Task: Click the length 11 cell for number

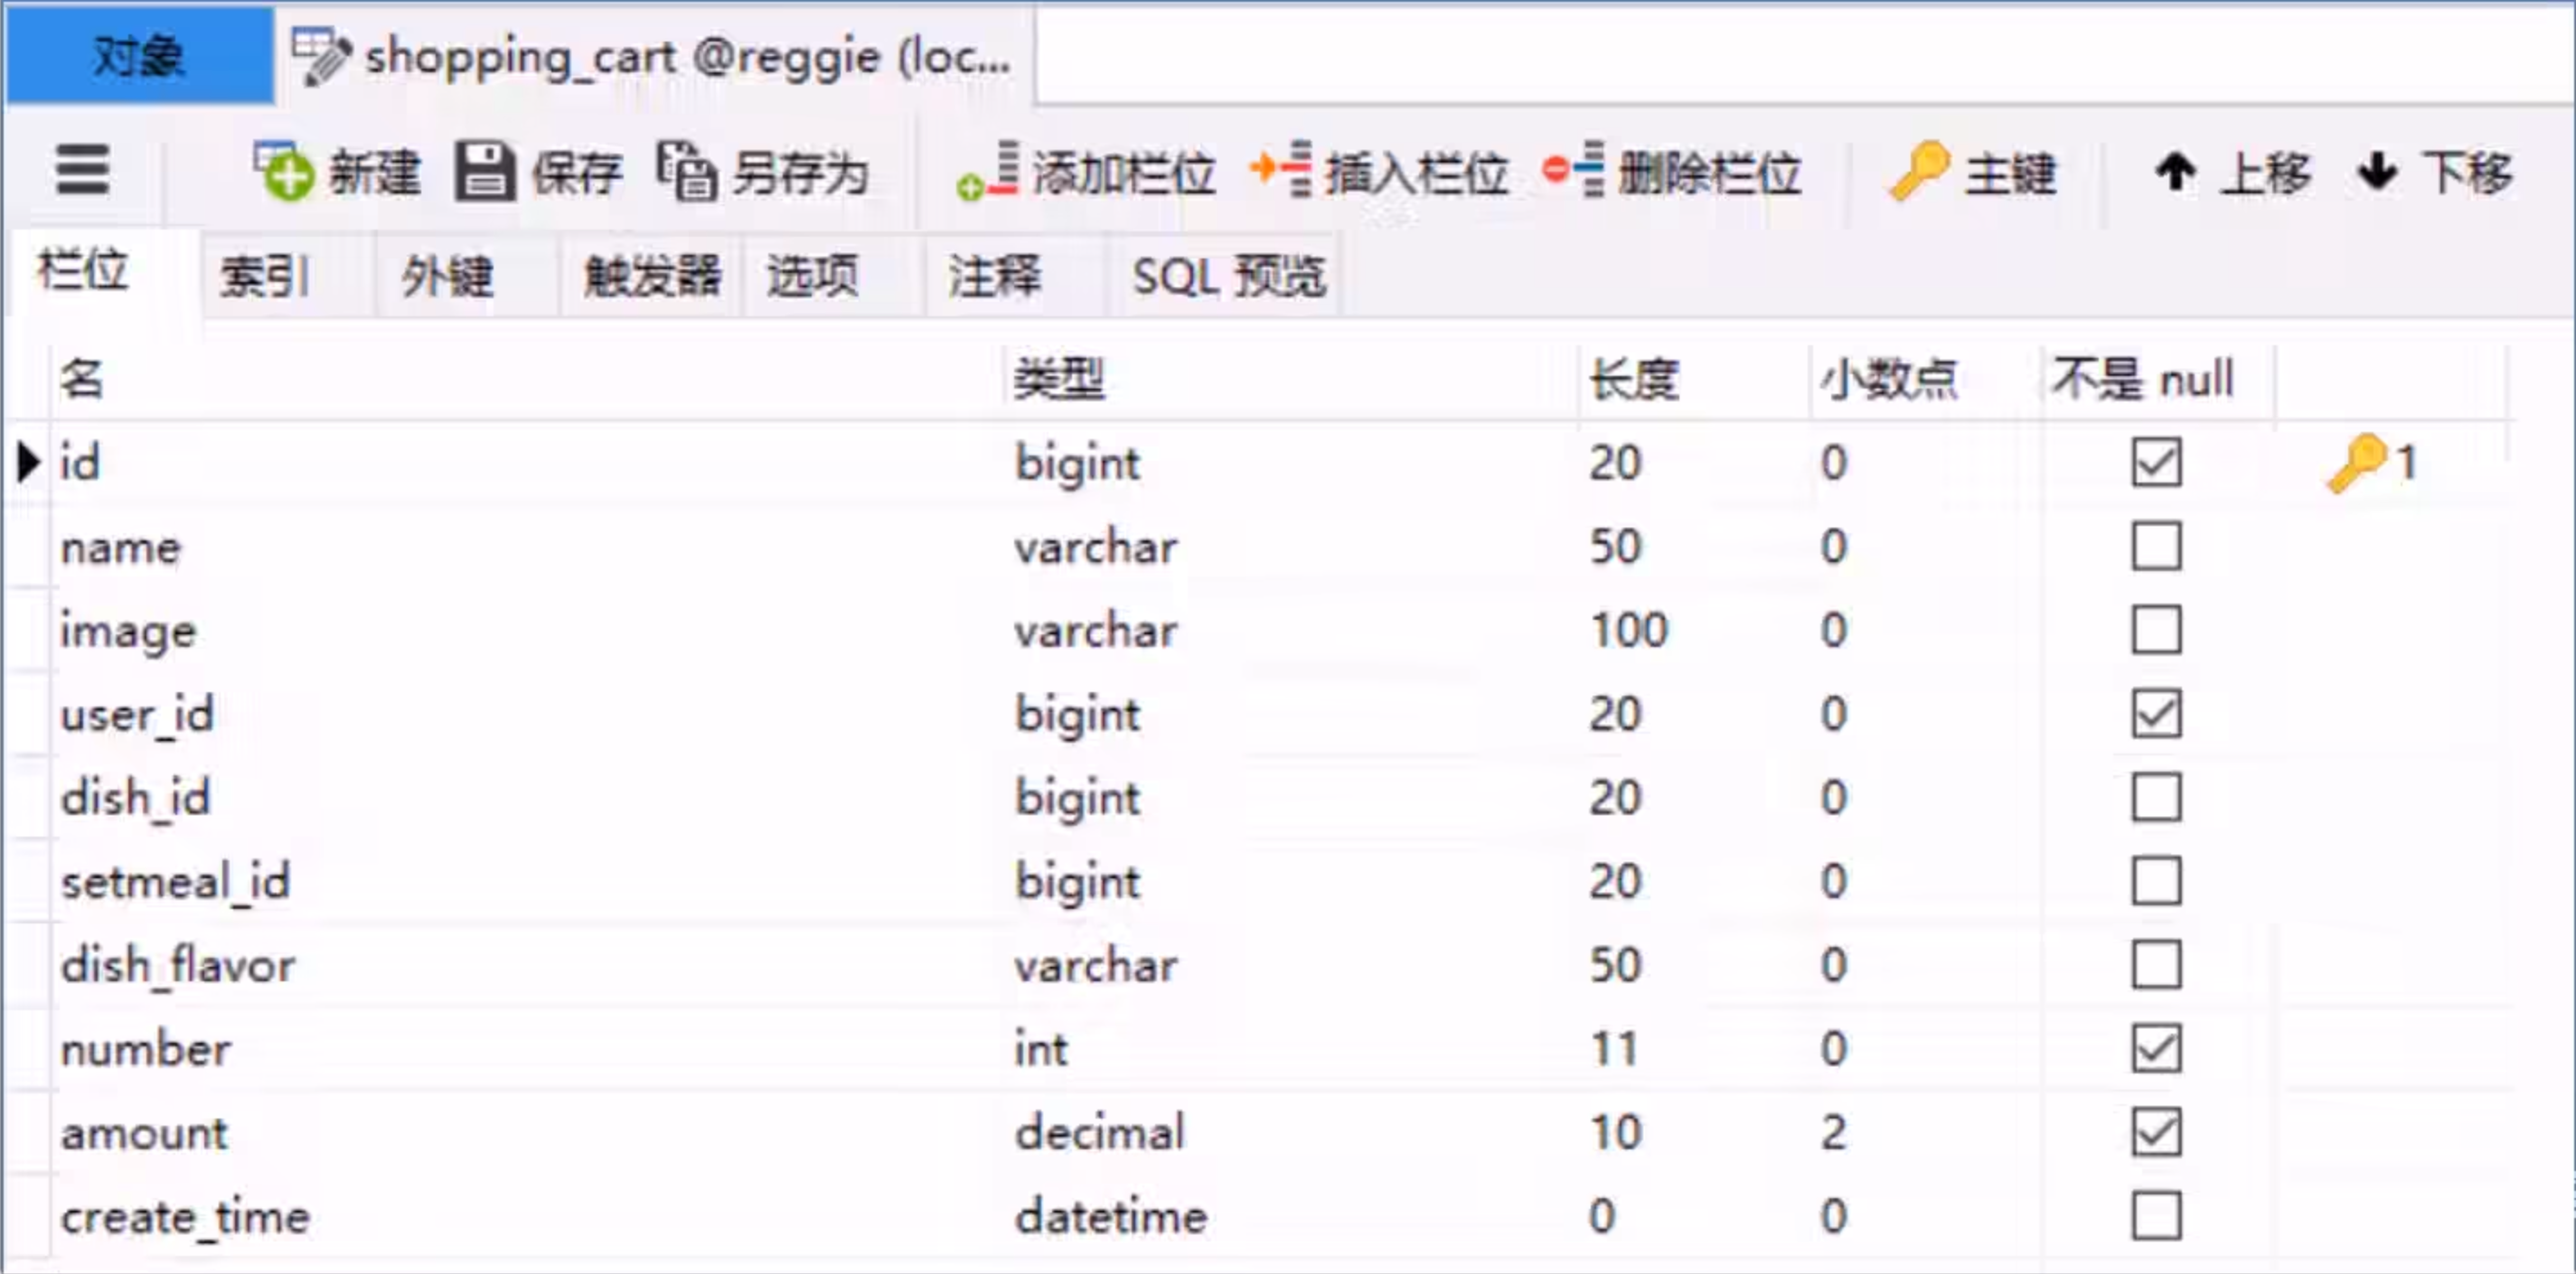Action: 1695,1049
